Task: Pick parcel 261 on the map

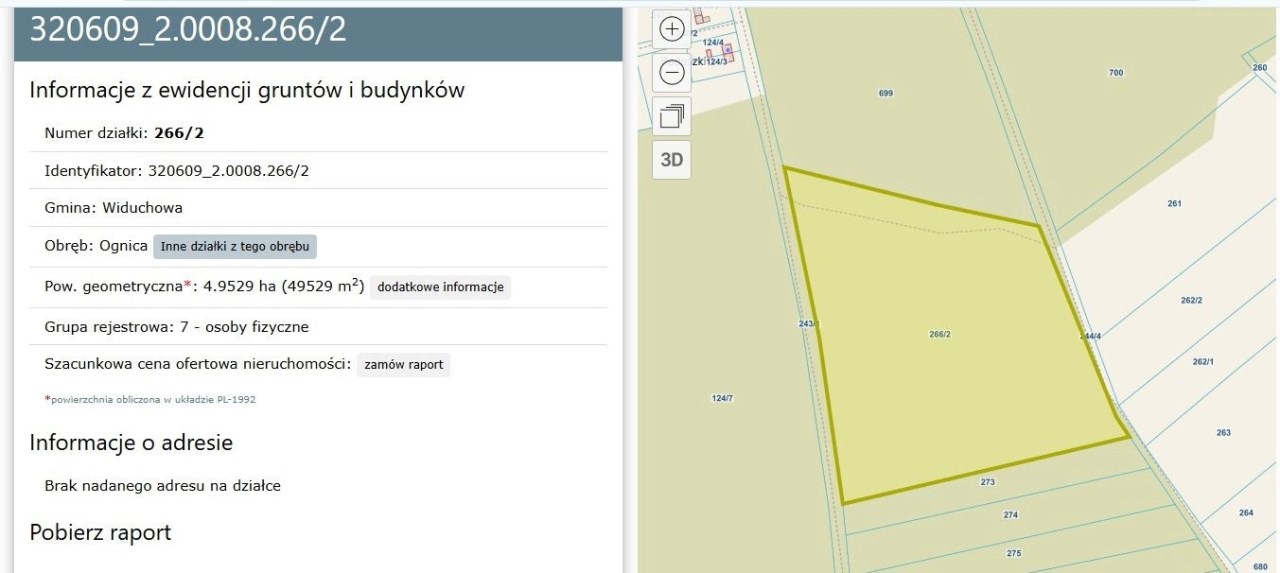Action: 1174,204
